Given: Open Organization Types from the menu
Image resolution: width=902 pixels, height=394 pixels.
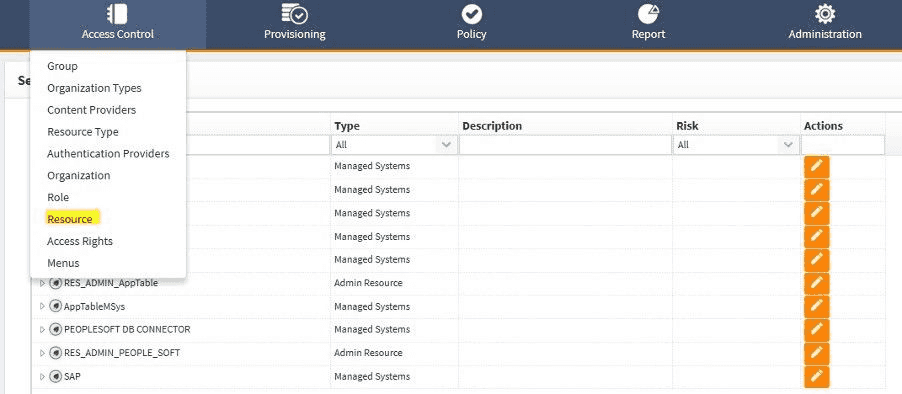Looking at the screenshot, I should (x=94, y=88).
